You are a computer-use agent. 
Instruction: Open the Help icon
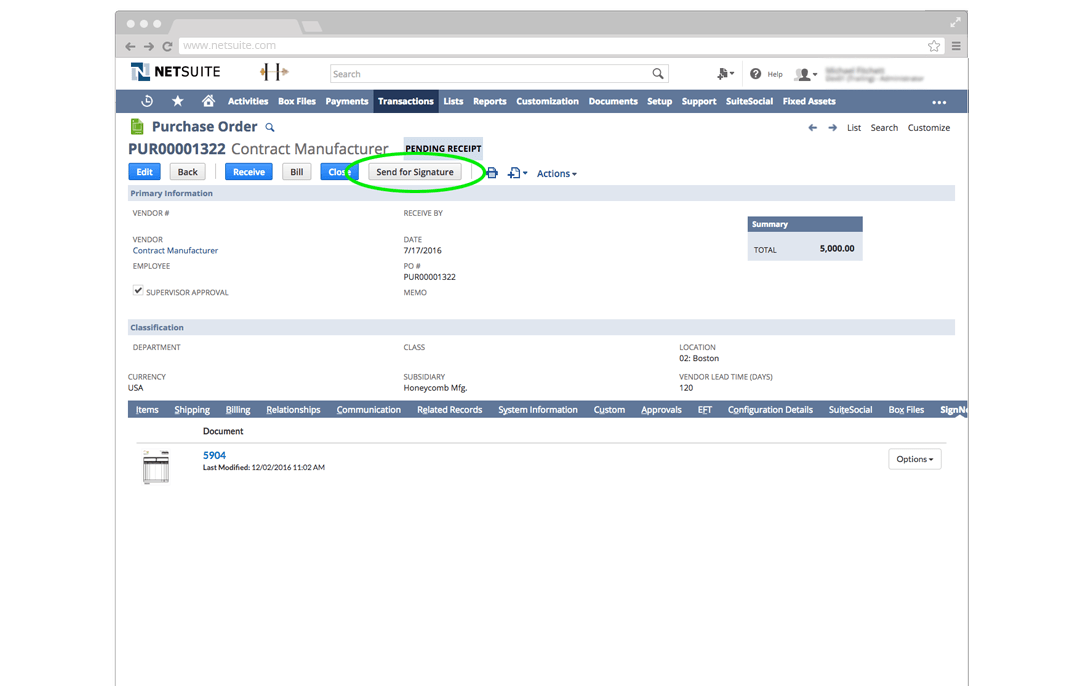[x=756, y=74]
